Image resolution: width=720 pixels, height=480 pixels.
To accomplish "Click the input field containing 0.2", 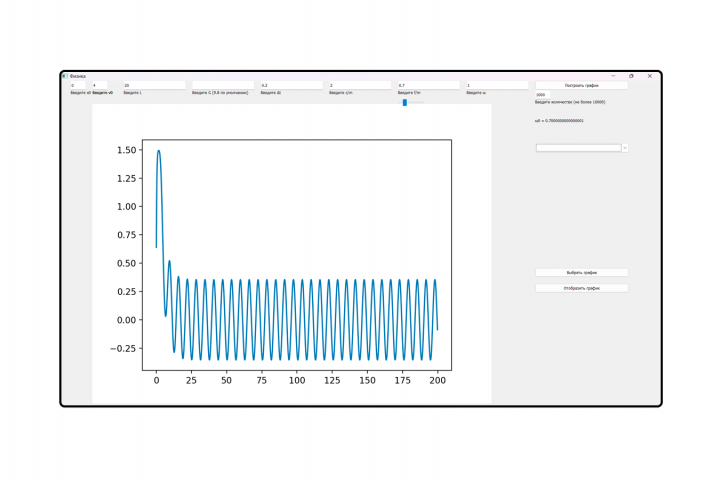I will (292, 85).
